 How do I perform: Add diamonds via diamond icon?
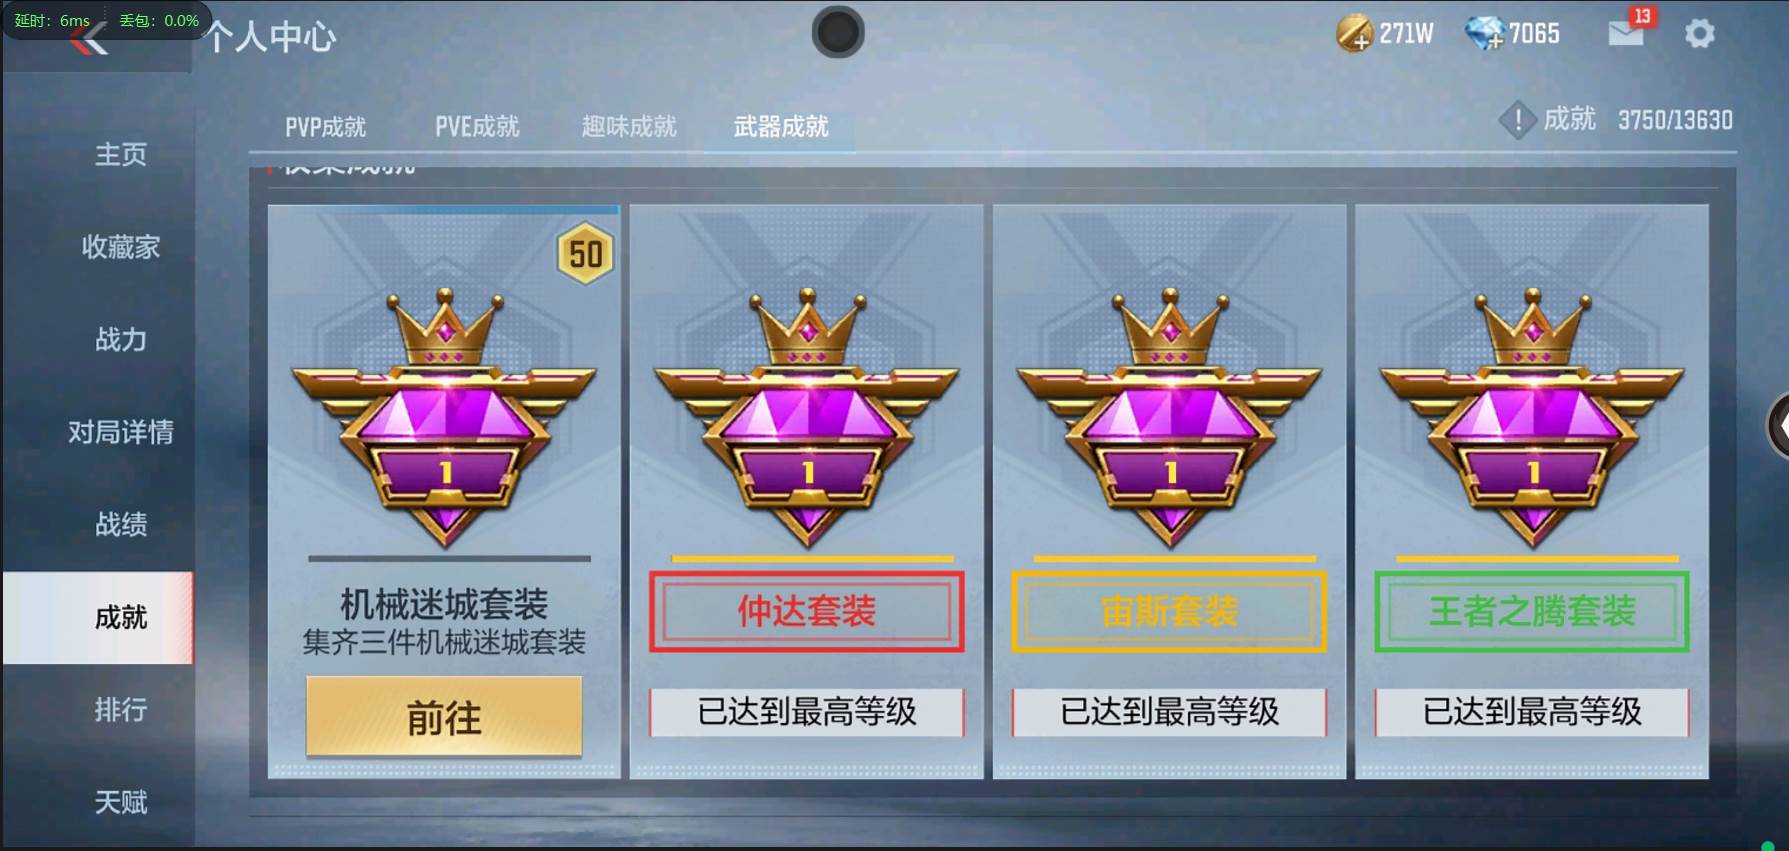pyautogui.click(x=1484, y=33)
